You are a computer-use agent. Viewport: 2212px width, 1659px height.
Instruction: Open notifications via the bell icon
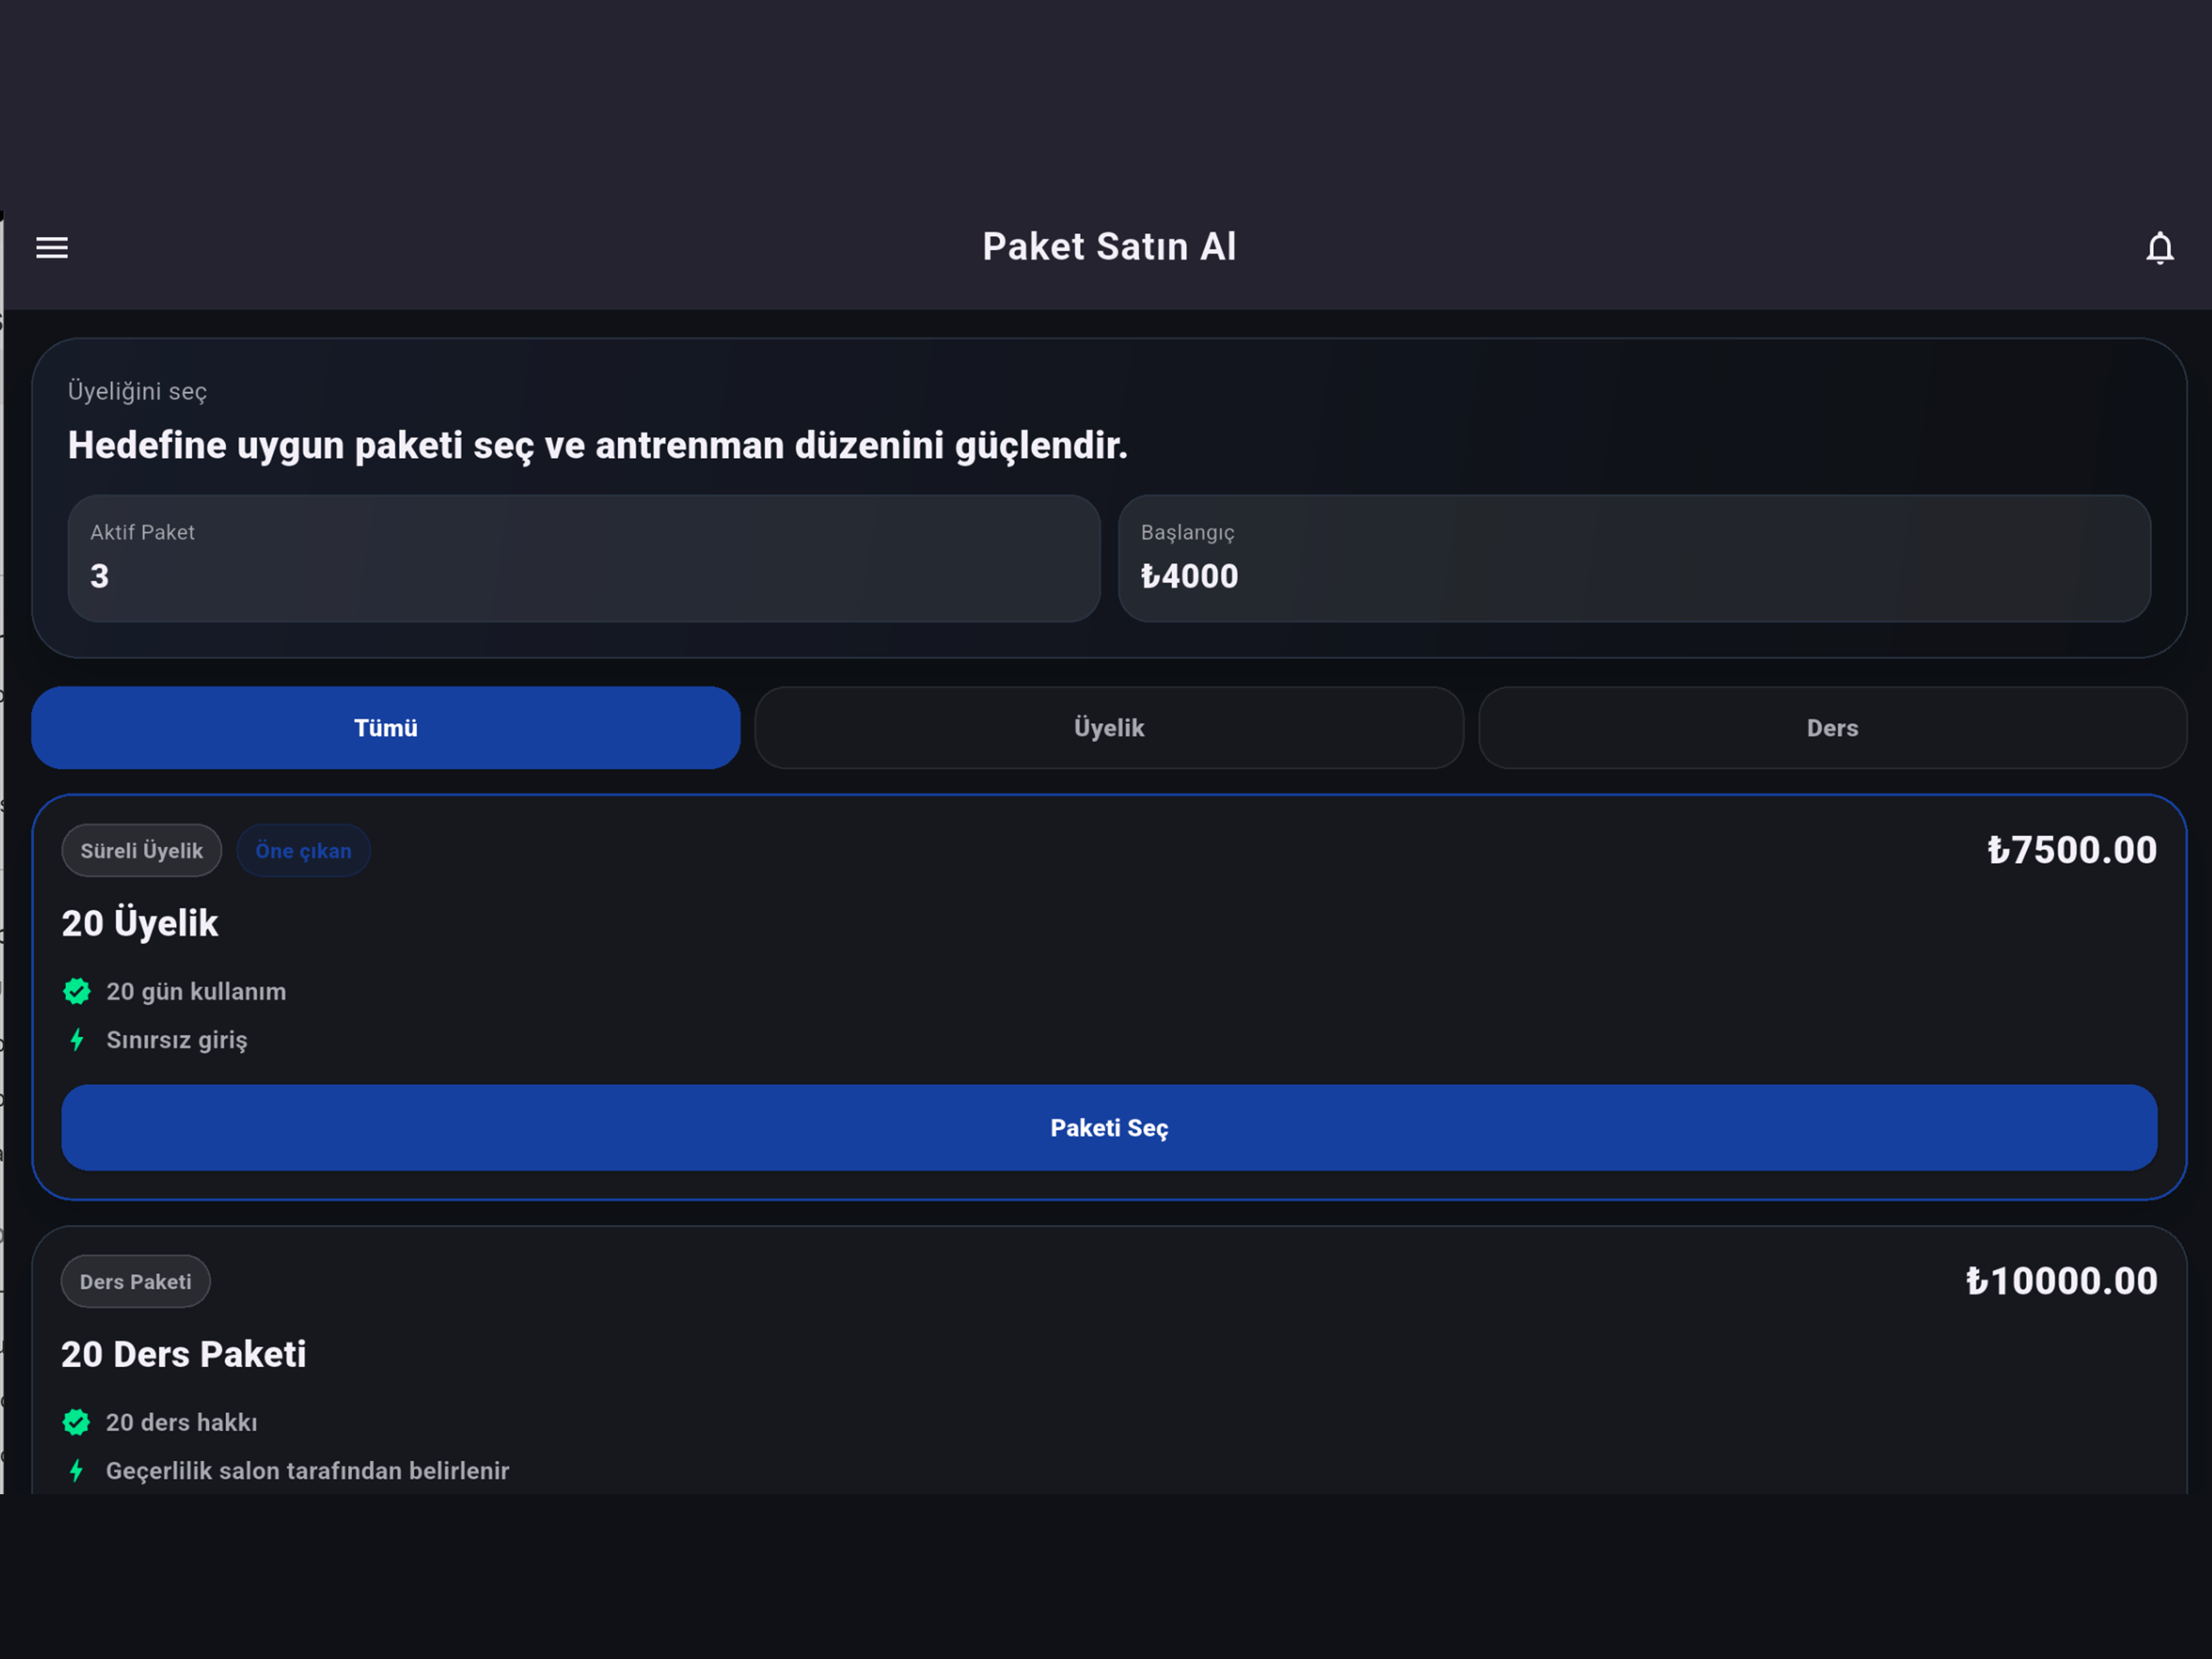click(2159, 248)
